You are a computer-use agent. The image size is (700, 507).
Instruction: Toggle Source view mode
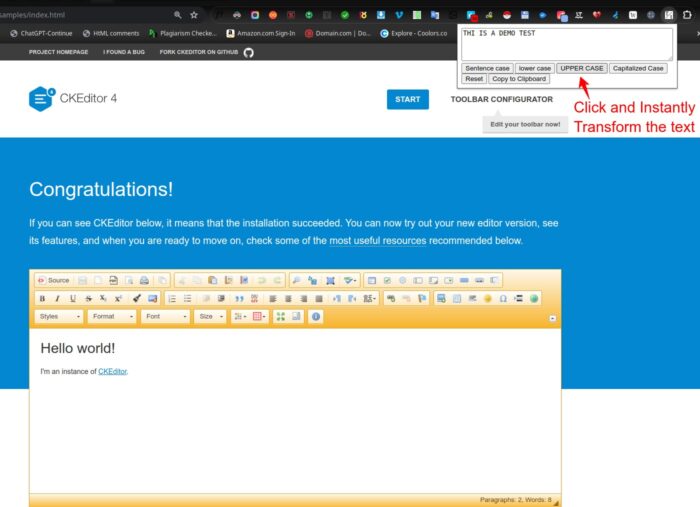coord(54,280)
